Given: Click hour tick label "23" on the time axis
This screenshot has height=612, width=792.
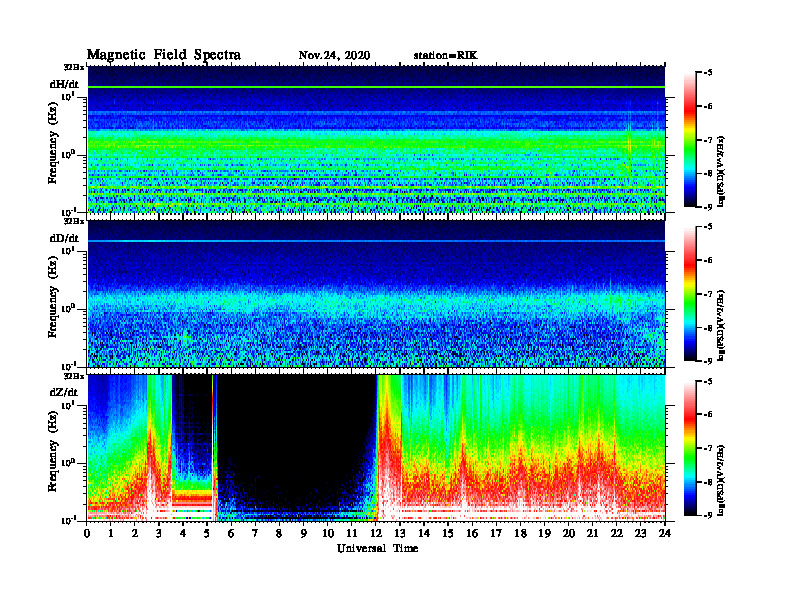Looking at the screenshot, I should [641, 533].
